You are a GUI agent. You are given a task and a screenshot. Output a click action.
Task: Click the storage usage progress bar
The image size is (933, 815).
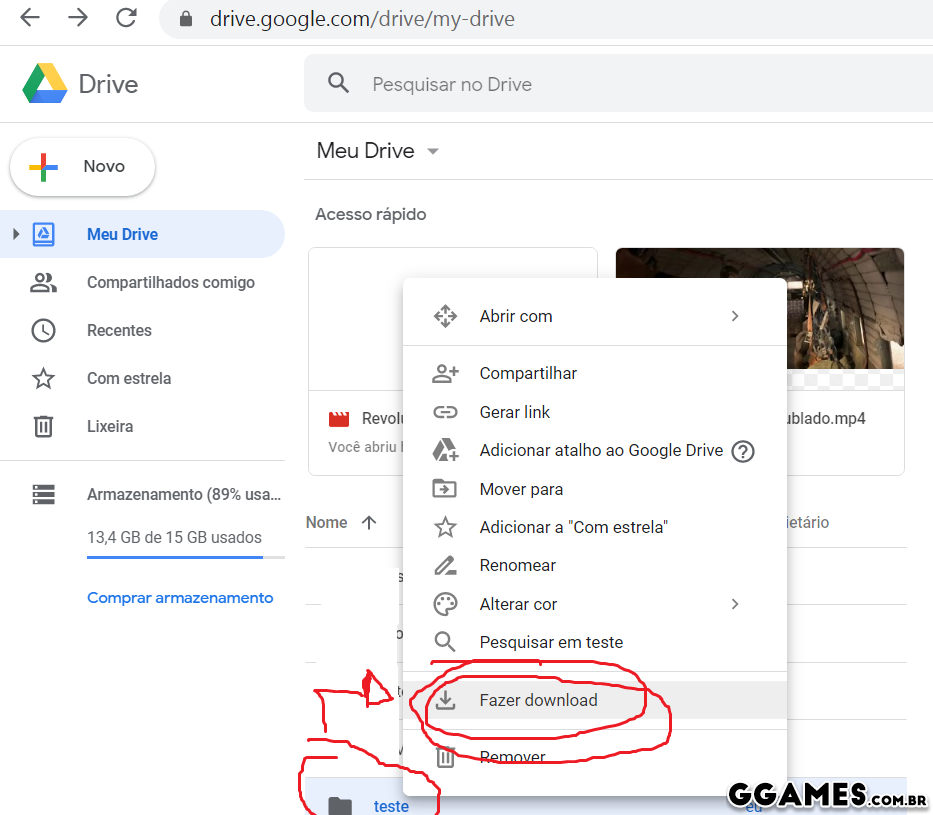pos(185,557)
